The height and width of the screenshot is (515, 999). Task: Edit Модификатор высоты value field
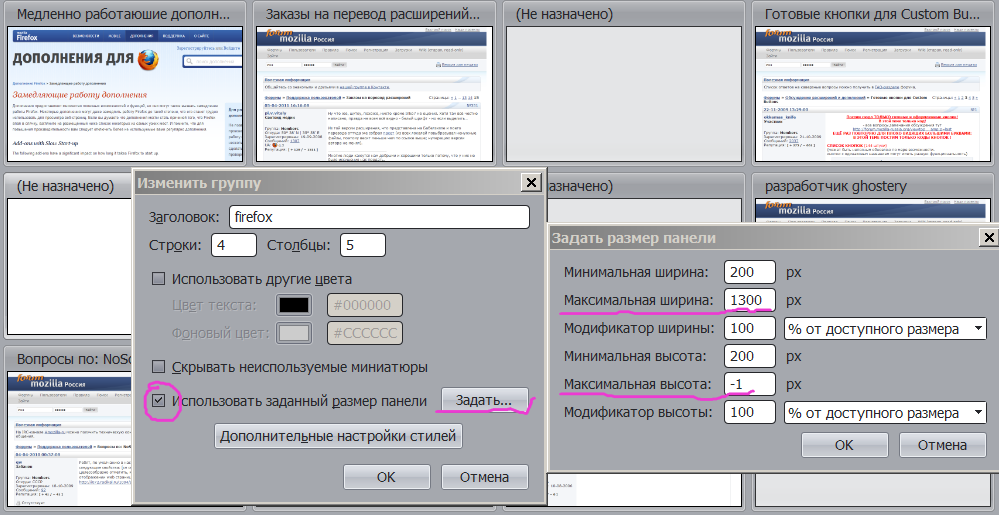(750, 412)
